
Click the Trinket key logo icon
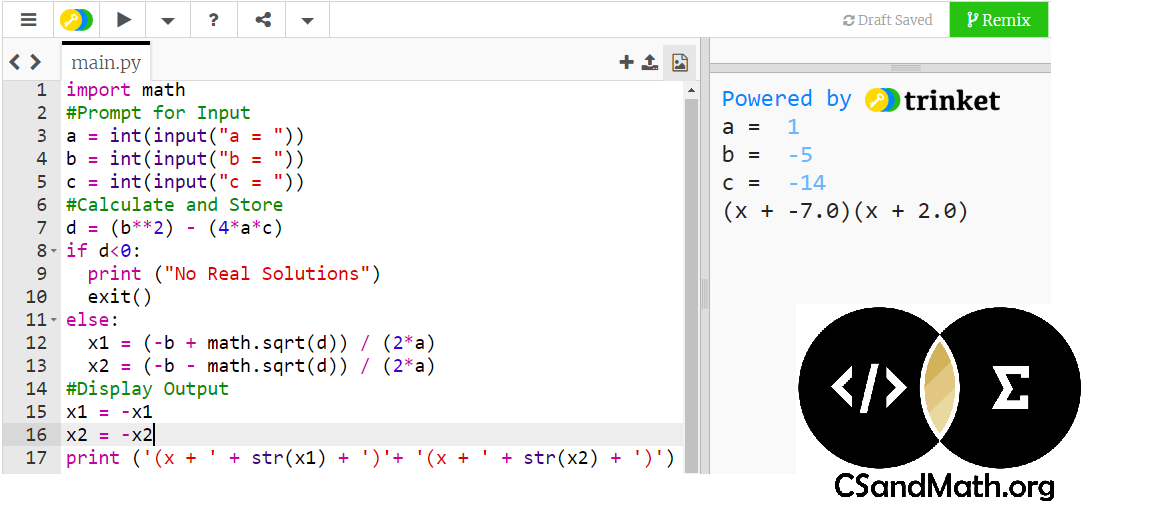(x=77, y=20)
